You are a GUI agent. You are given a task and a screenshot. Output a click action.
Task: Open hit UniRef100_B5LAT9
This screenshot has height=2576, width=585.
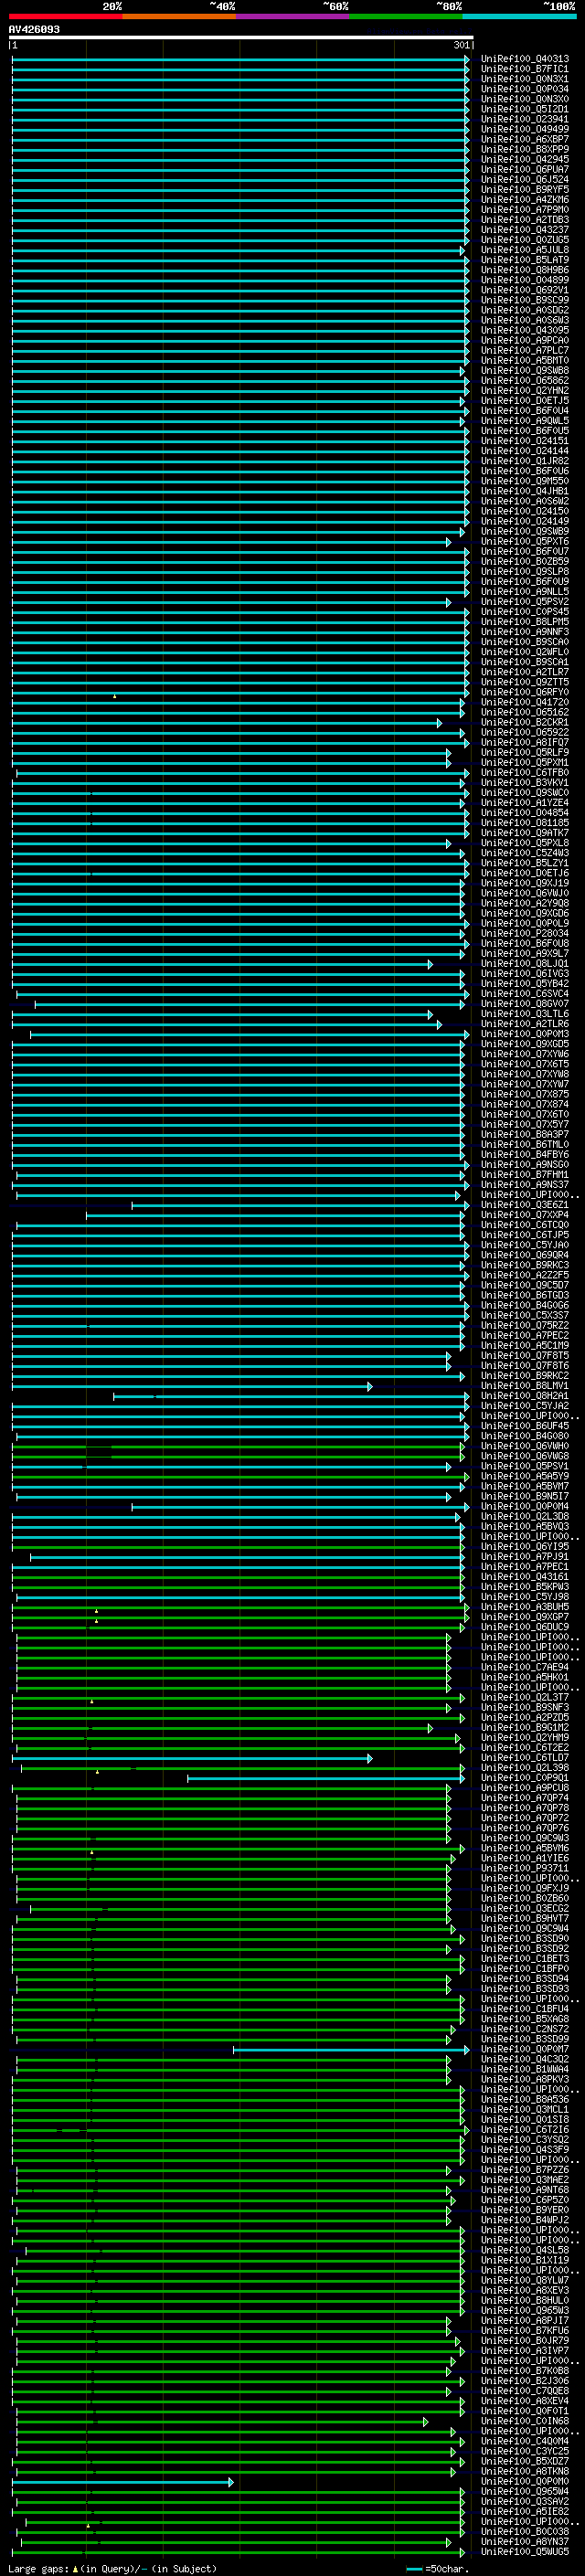point(524,260)
